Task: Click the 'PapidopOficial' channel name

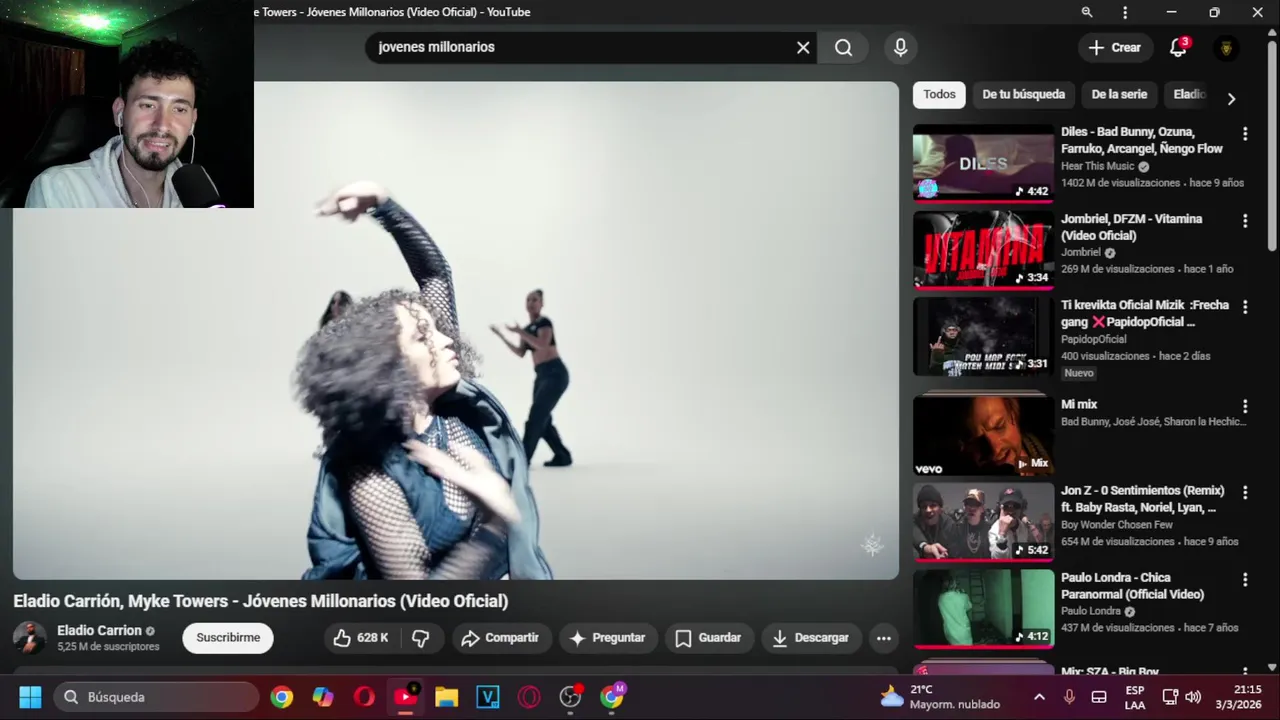Action: [1093, 339]
